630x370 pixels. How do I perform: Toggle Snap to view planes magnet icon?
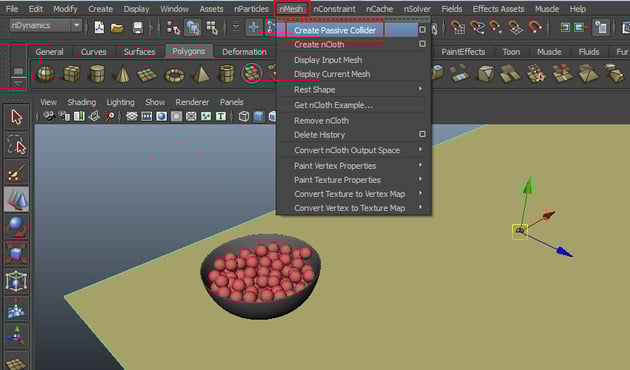pos(515,27)
